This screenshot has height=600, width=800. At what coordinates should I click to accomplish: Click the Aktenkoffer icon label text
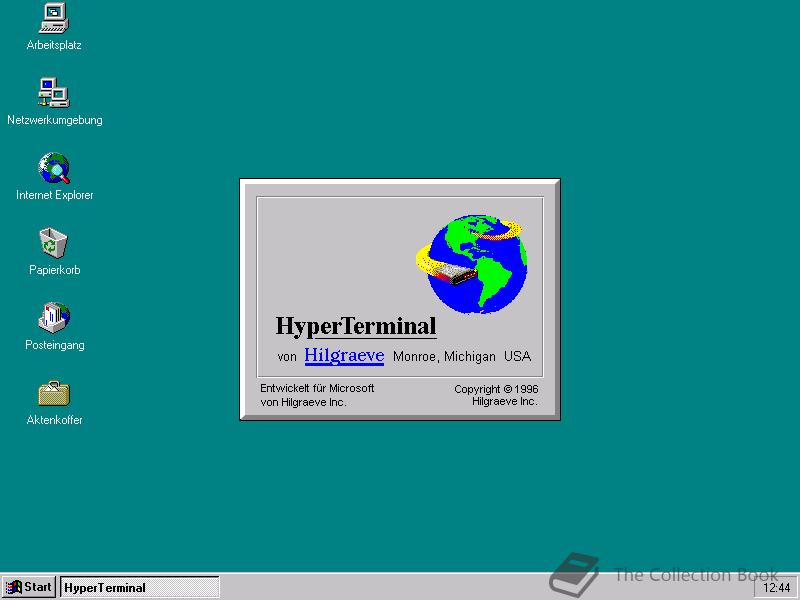55,420
